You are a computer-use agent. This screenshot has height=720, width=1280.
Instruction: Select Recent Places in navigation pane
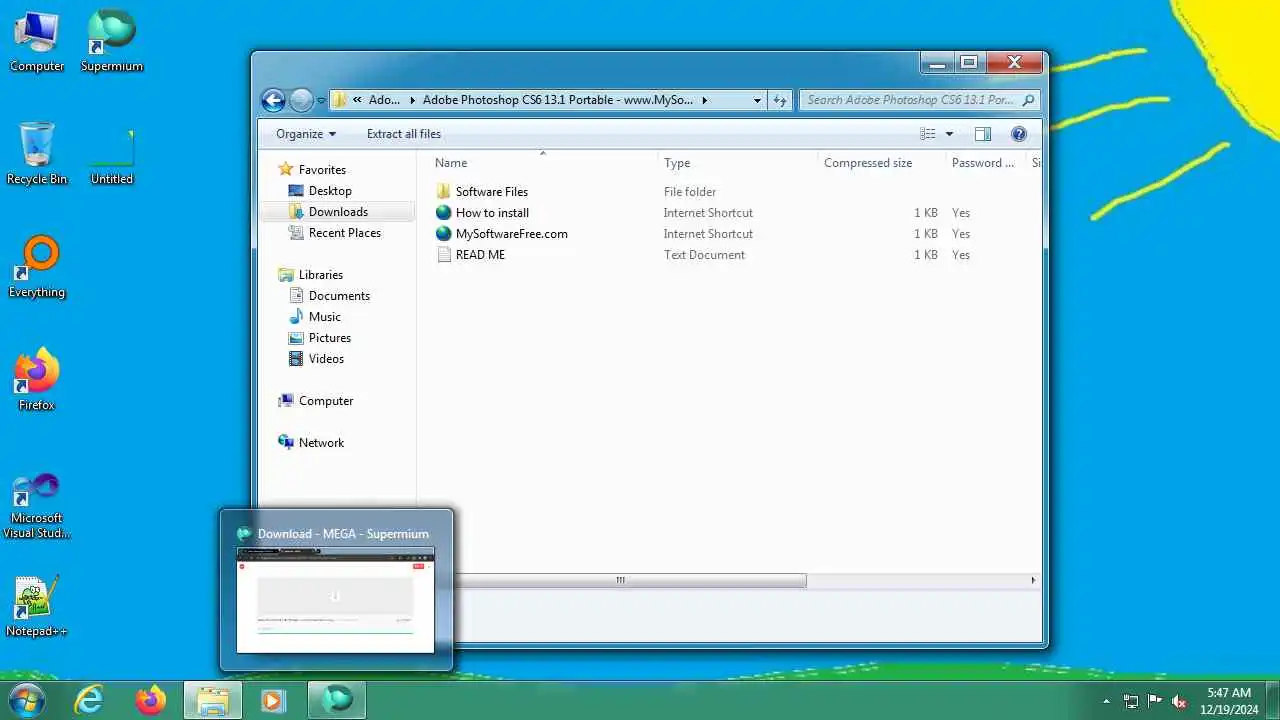[345, 233]
